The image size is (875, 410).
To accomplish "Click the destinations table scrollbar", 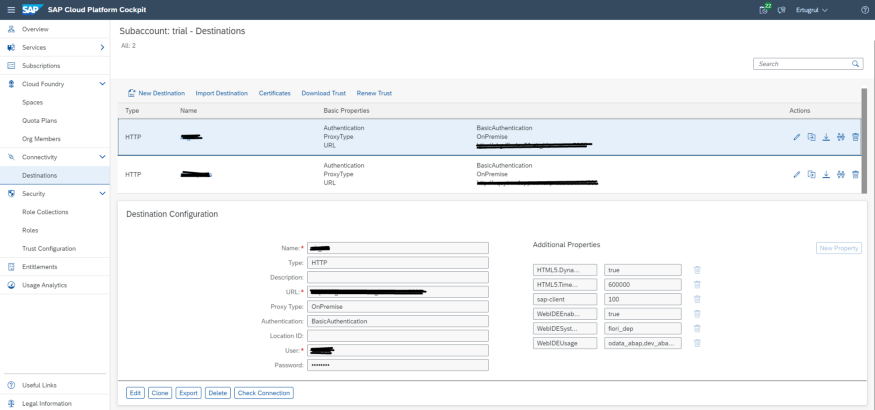I will [x=864, y=141].
